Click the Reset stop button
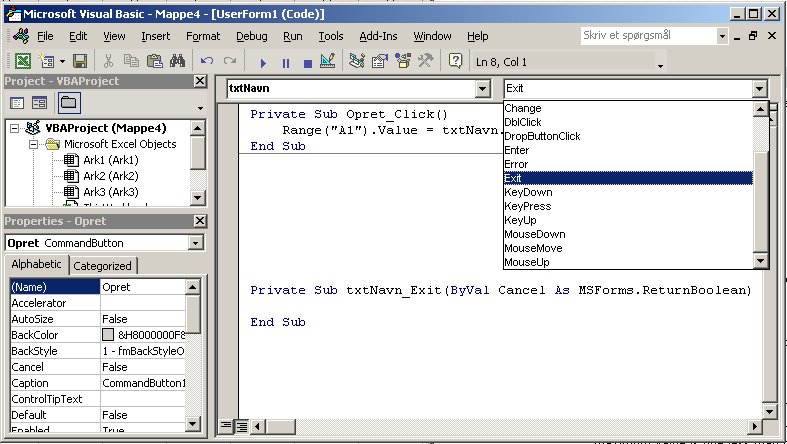Screen dimensions: 787x444 click(x=307, y=62)
